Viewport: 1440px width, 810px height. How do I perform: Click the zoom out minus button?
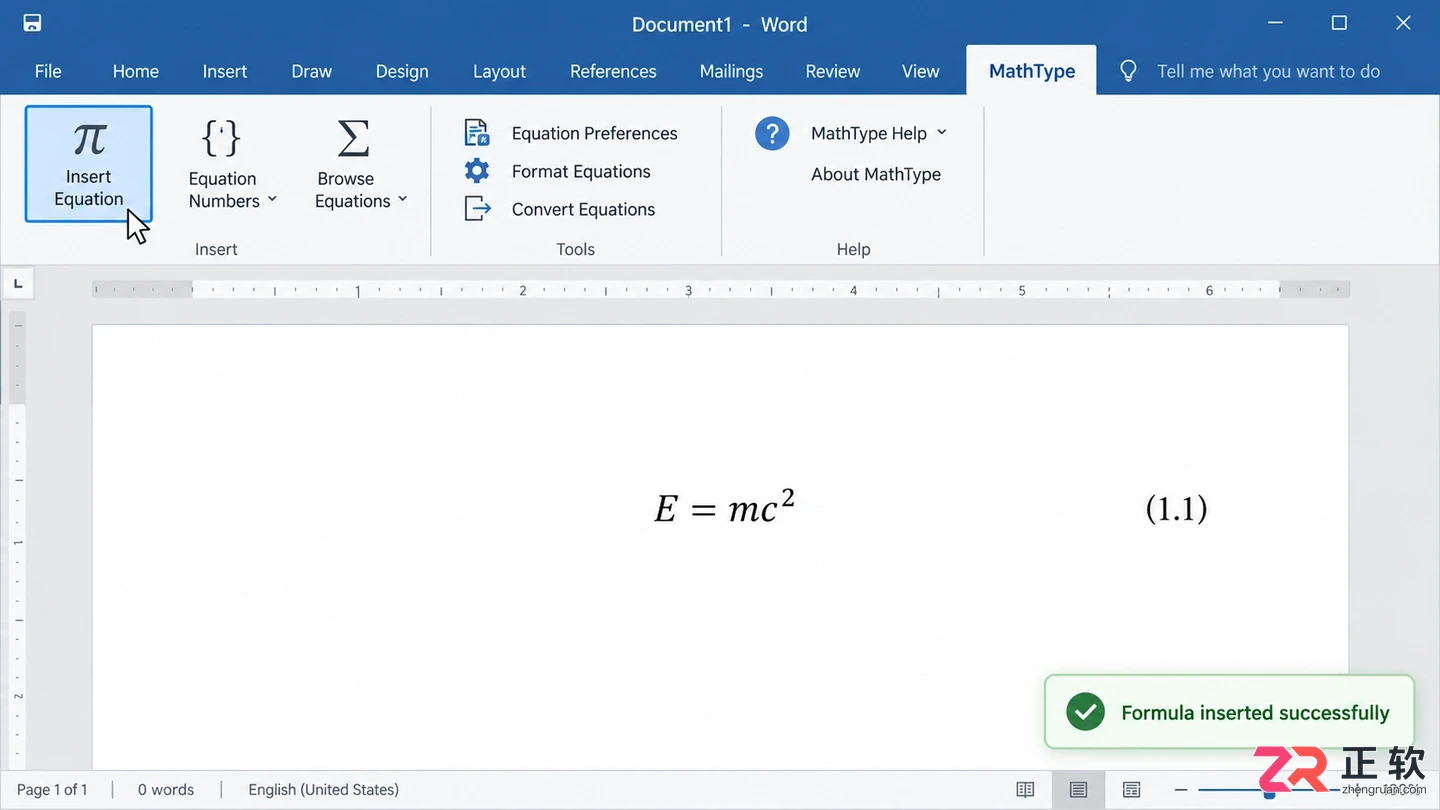1181,790
